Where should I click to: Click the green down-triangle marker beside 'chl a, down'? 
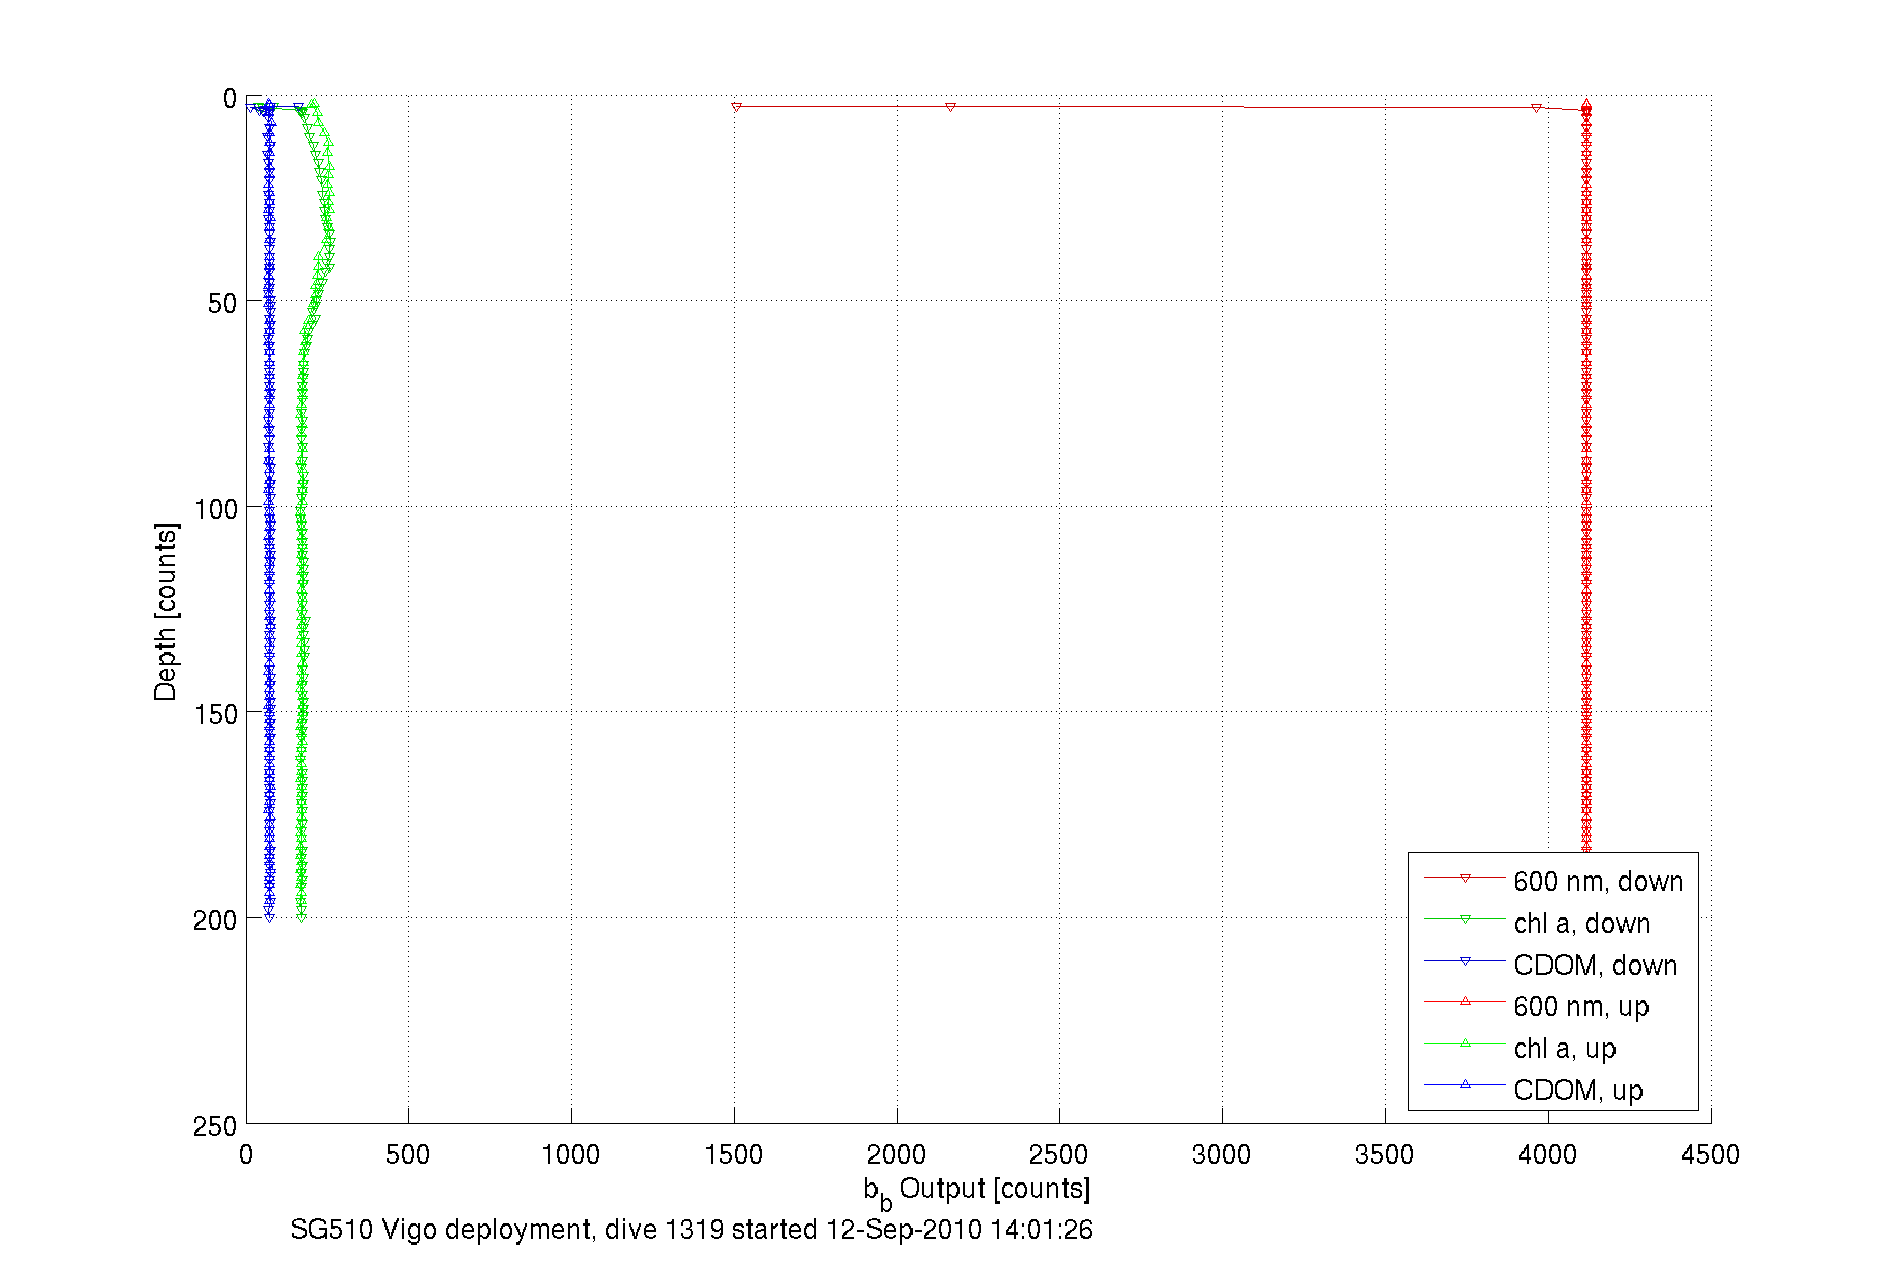click(1465, 919)
